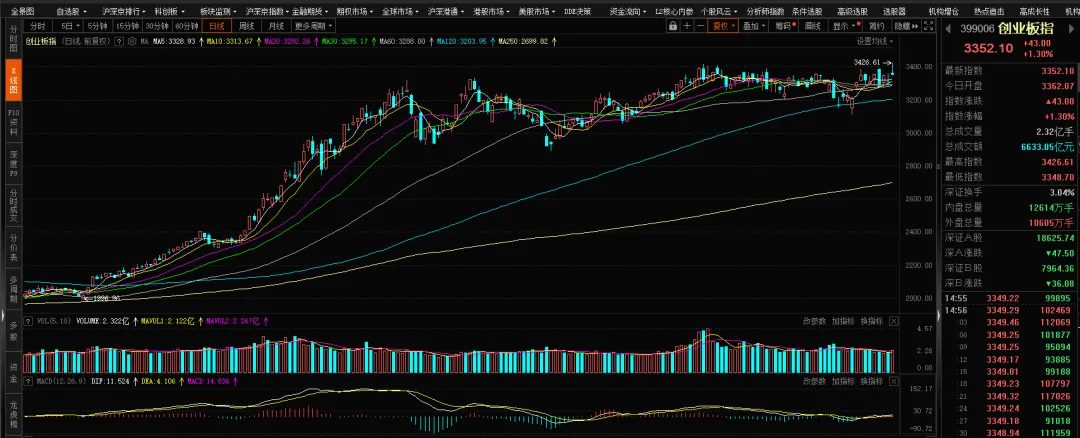Open F10资料 in left sidebar
Viewport: 1080px width, 438px height.
coord(12,121)
